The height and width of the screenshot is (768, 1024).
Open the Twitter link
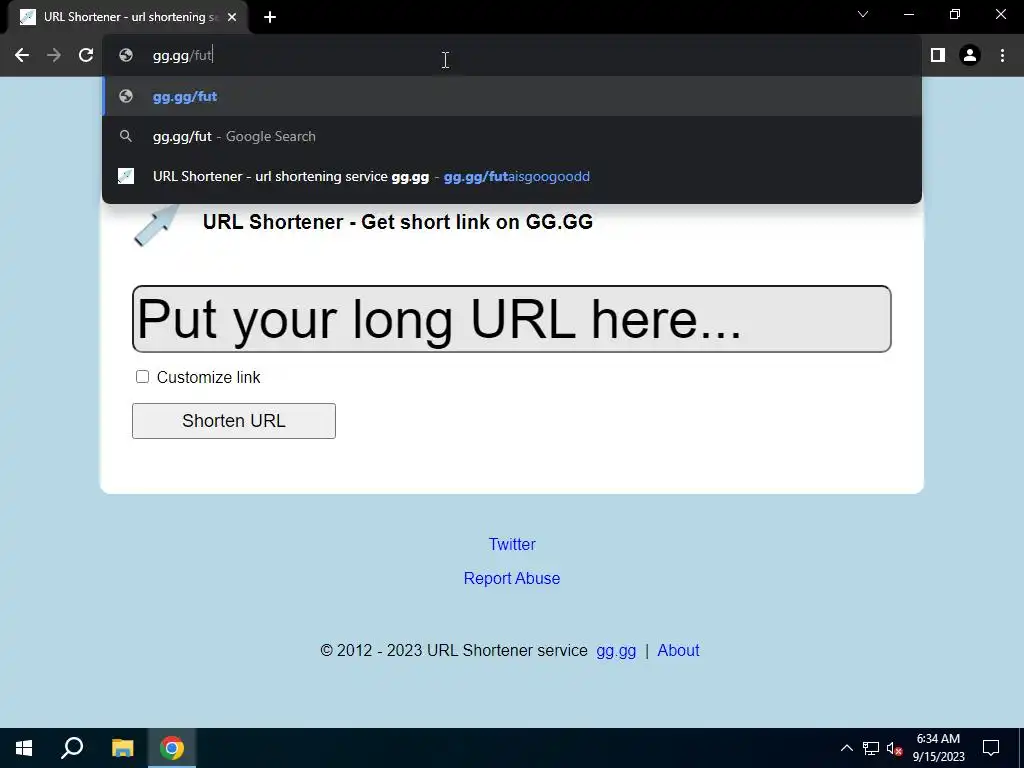pos(512,544)
